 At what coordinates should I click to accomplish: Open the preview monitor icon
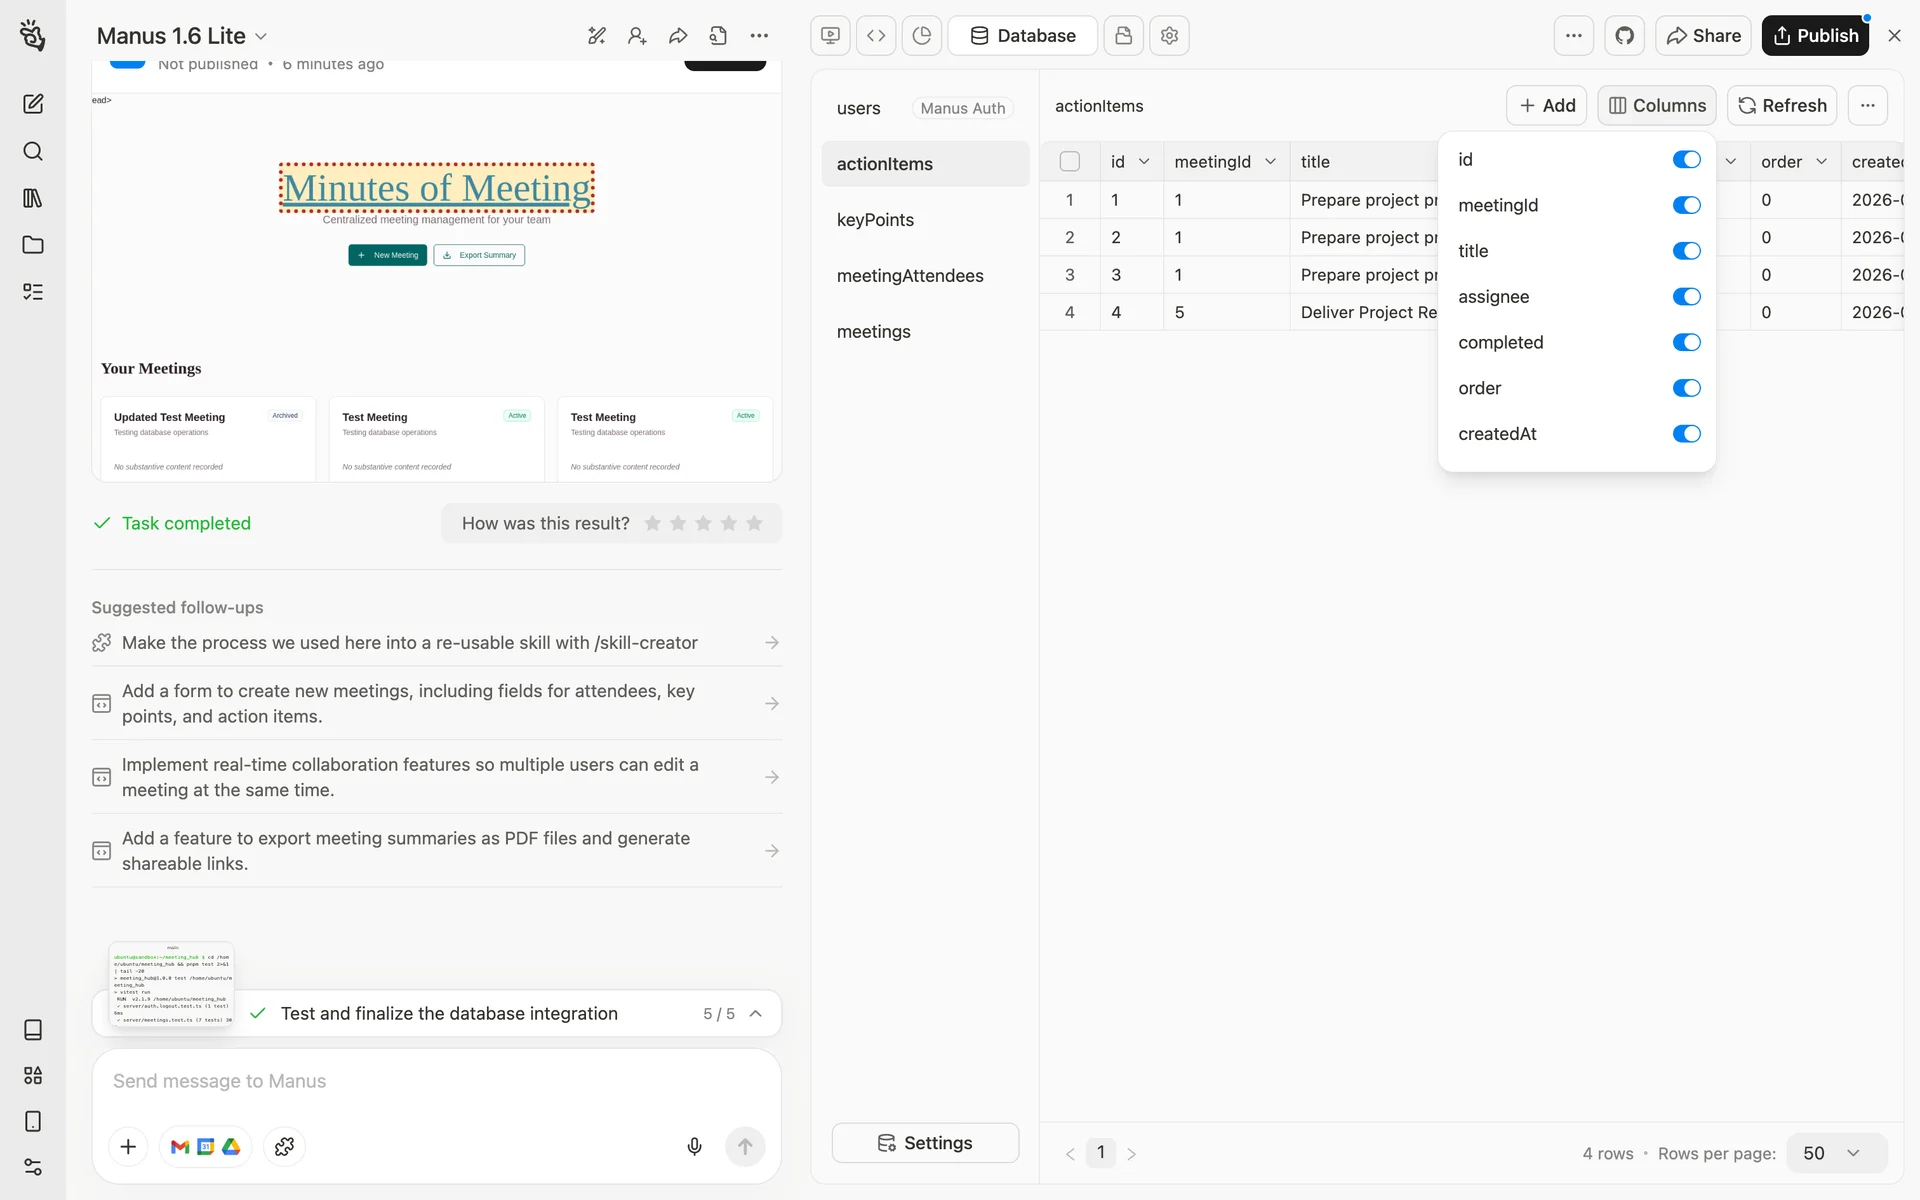point(830,36)
